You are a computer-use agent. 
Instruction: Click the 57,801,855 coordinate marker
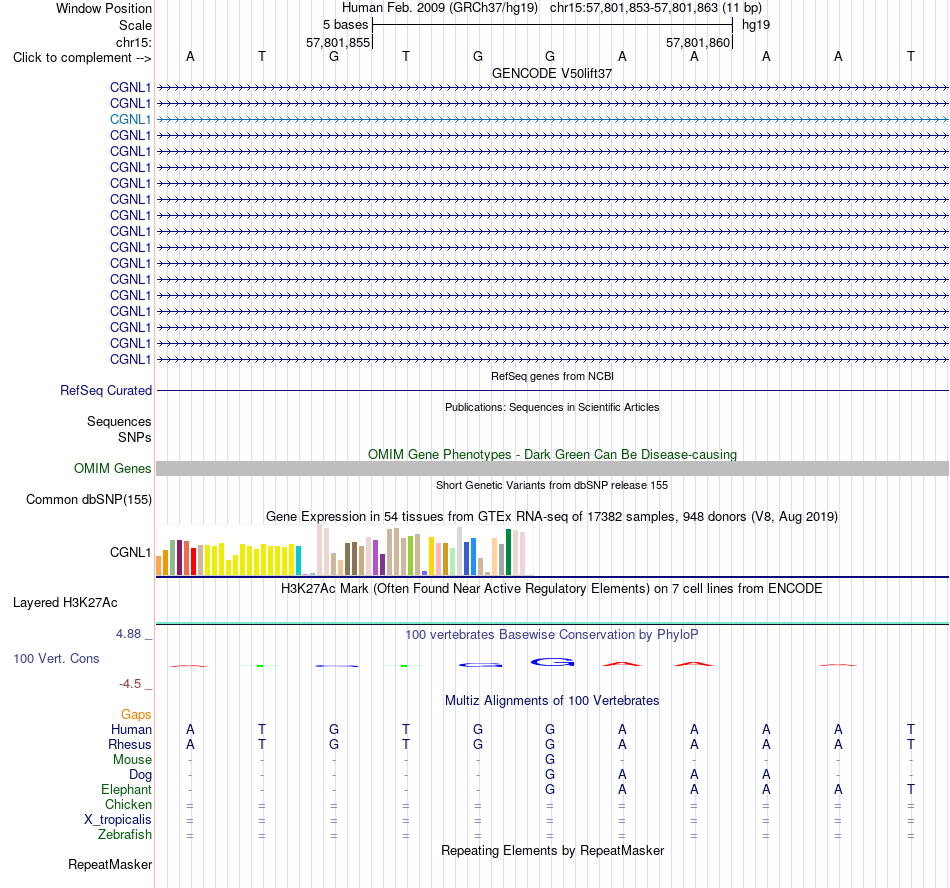[x=337, y=42]
